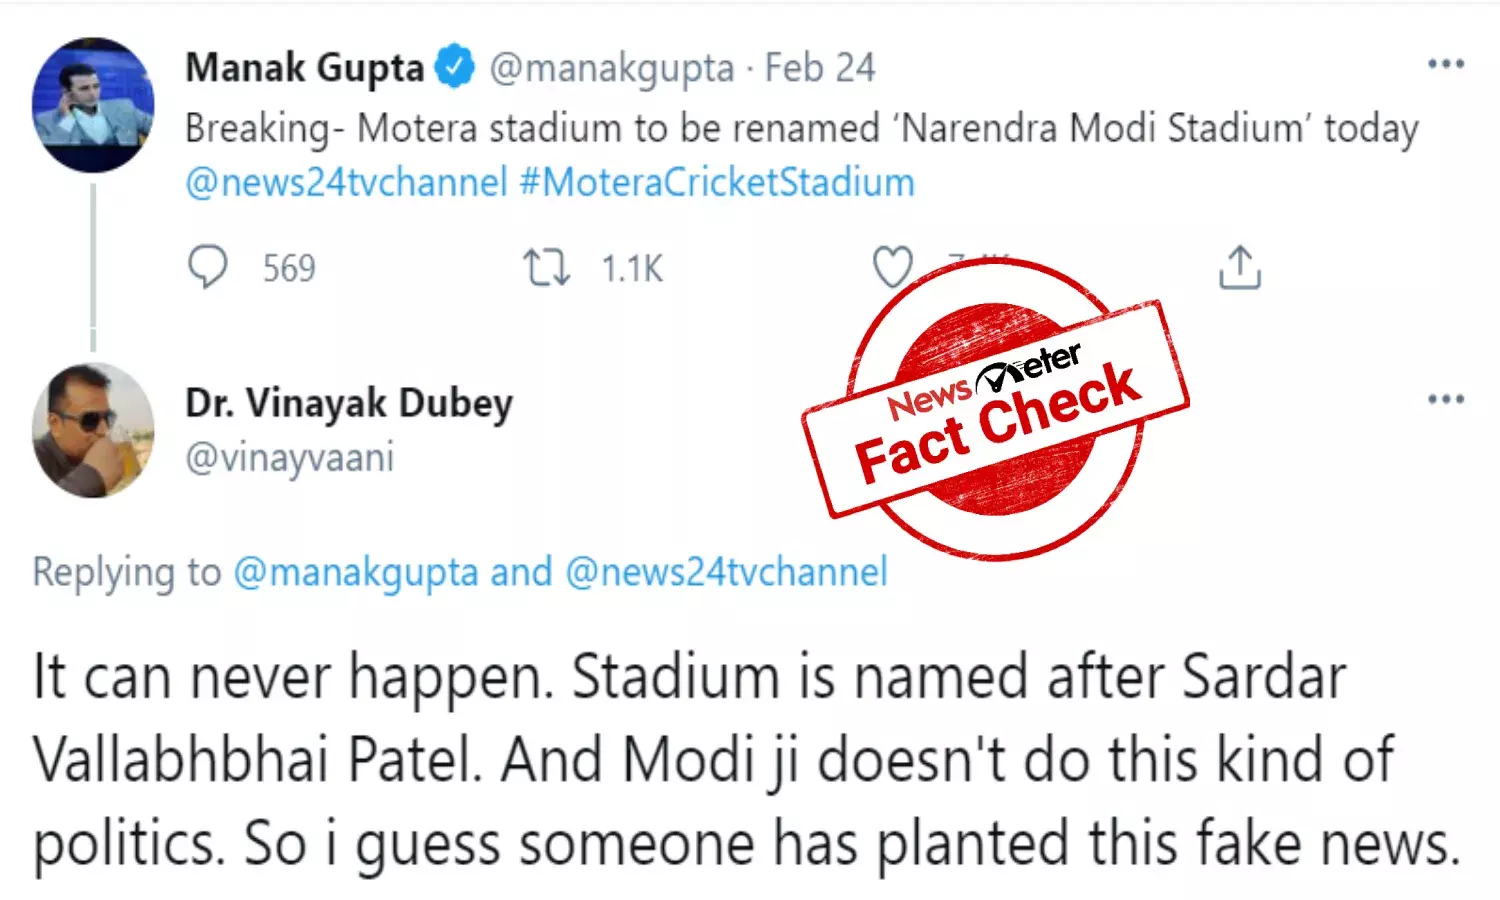The height and width of the screenshot is (900, 1500).
Task: Click @manakgupta in the replying-to line
Action: click(x=360, y=571)
